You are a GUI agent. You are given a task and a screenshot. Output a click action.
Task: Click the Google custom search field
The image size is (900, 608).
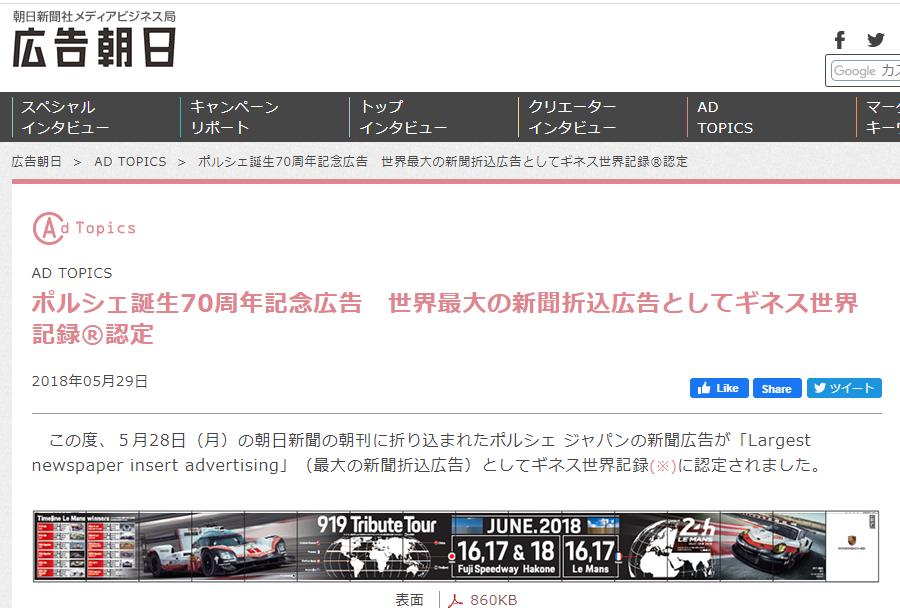point(865,71)
